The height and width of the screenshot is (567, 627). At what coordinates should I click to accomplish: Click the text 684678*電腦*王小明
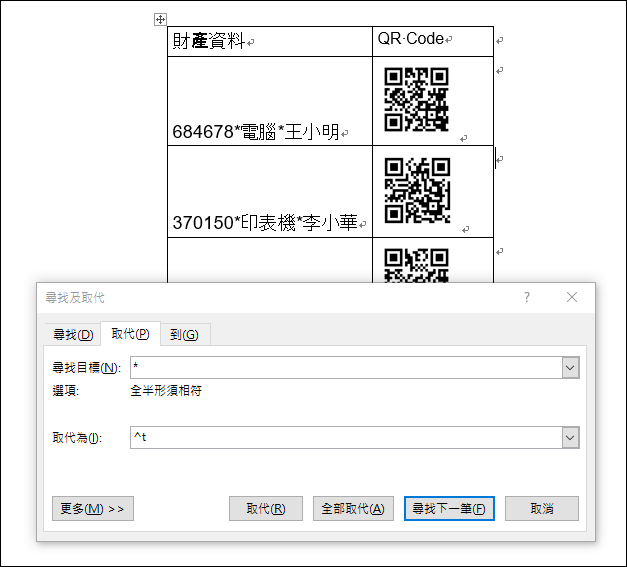click(x=256, y=132)
